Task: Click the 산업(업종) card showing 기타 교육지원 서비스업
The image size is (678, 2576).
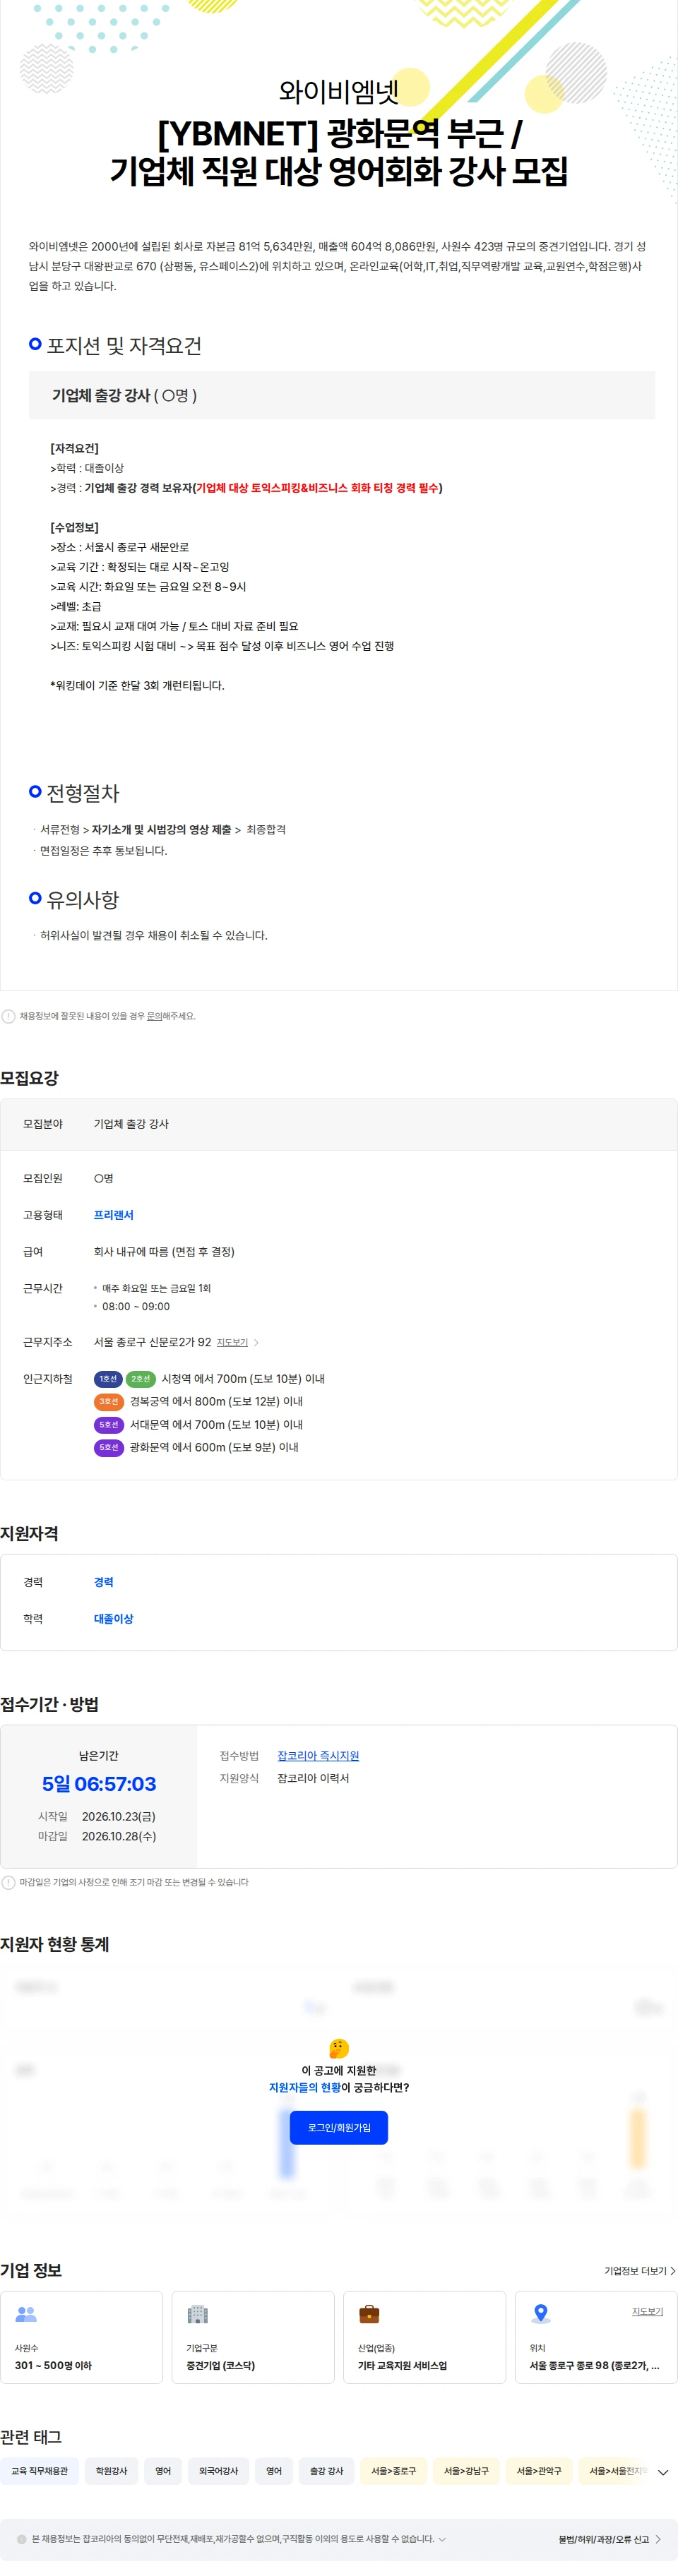Action: (424, 2337)
